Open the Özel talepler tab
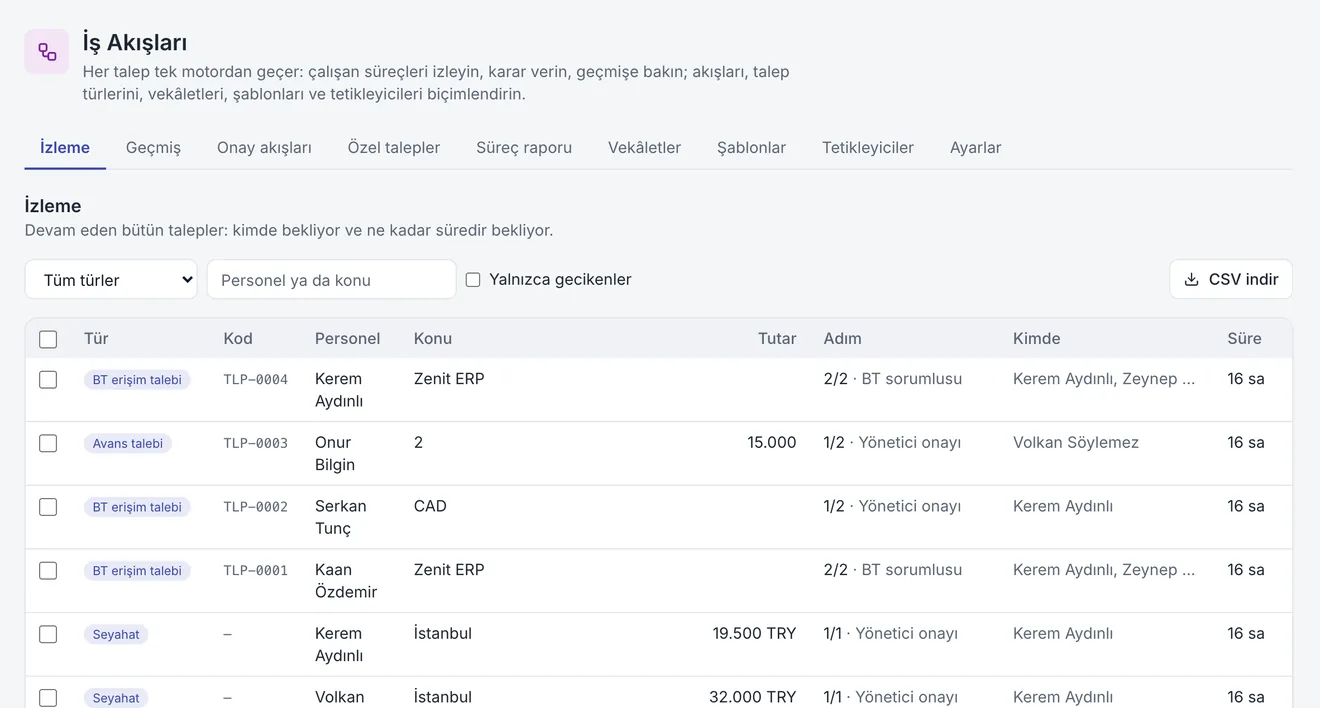Image resolution: width=1320 pixels, height=708 pixels. (394, 147)
